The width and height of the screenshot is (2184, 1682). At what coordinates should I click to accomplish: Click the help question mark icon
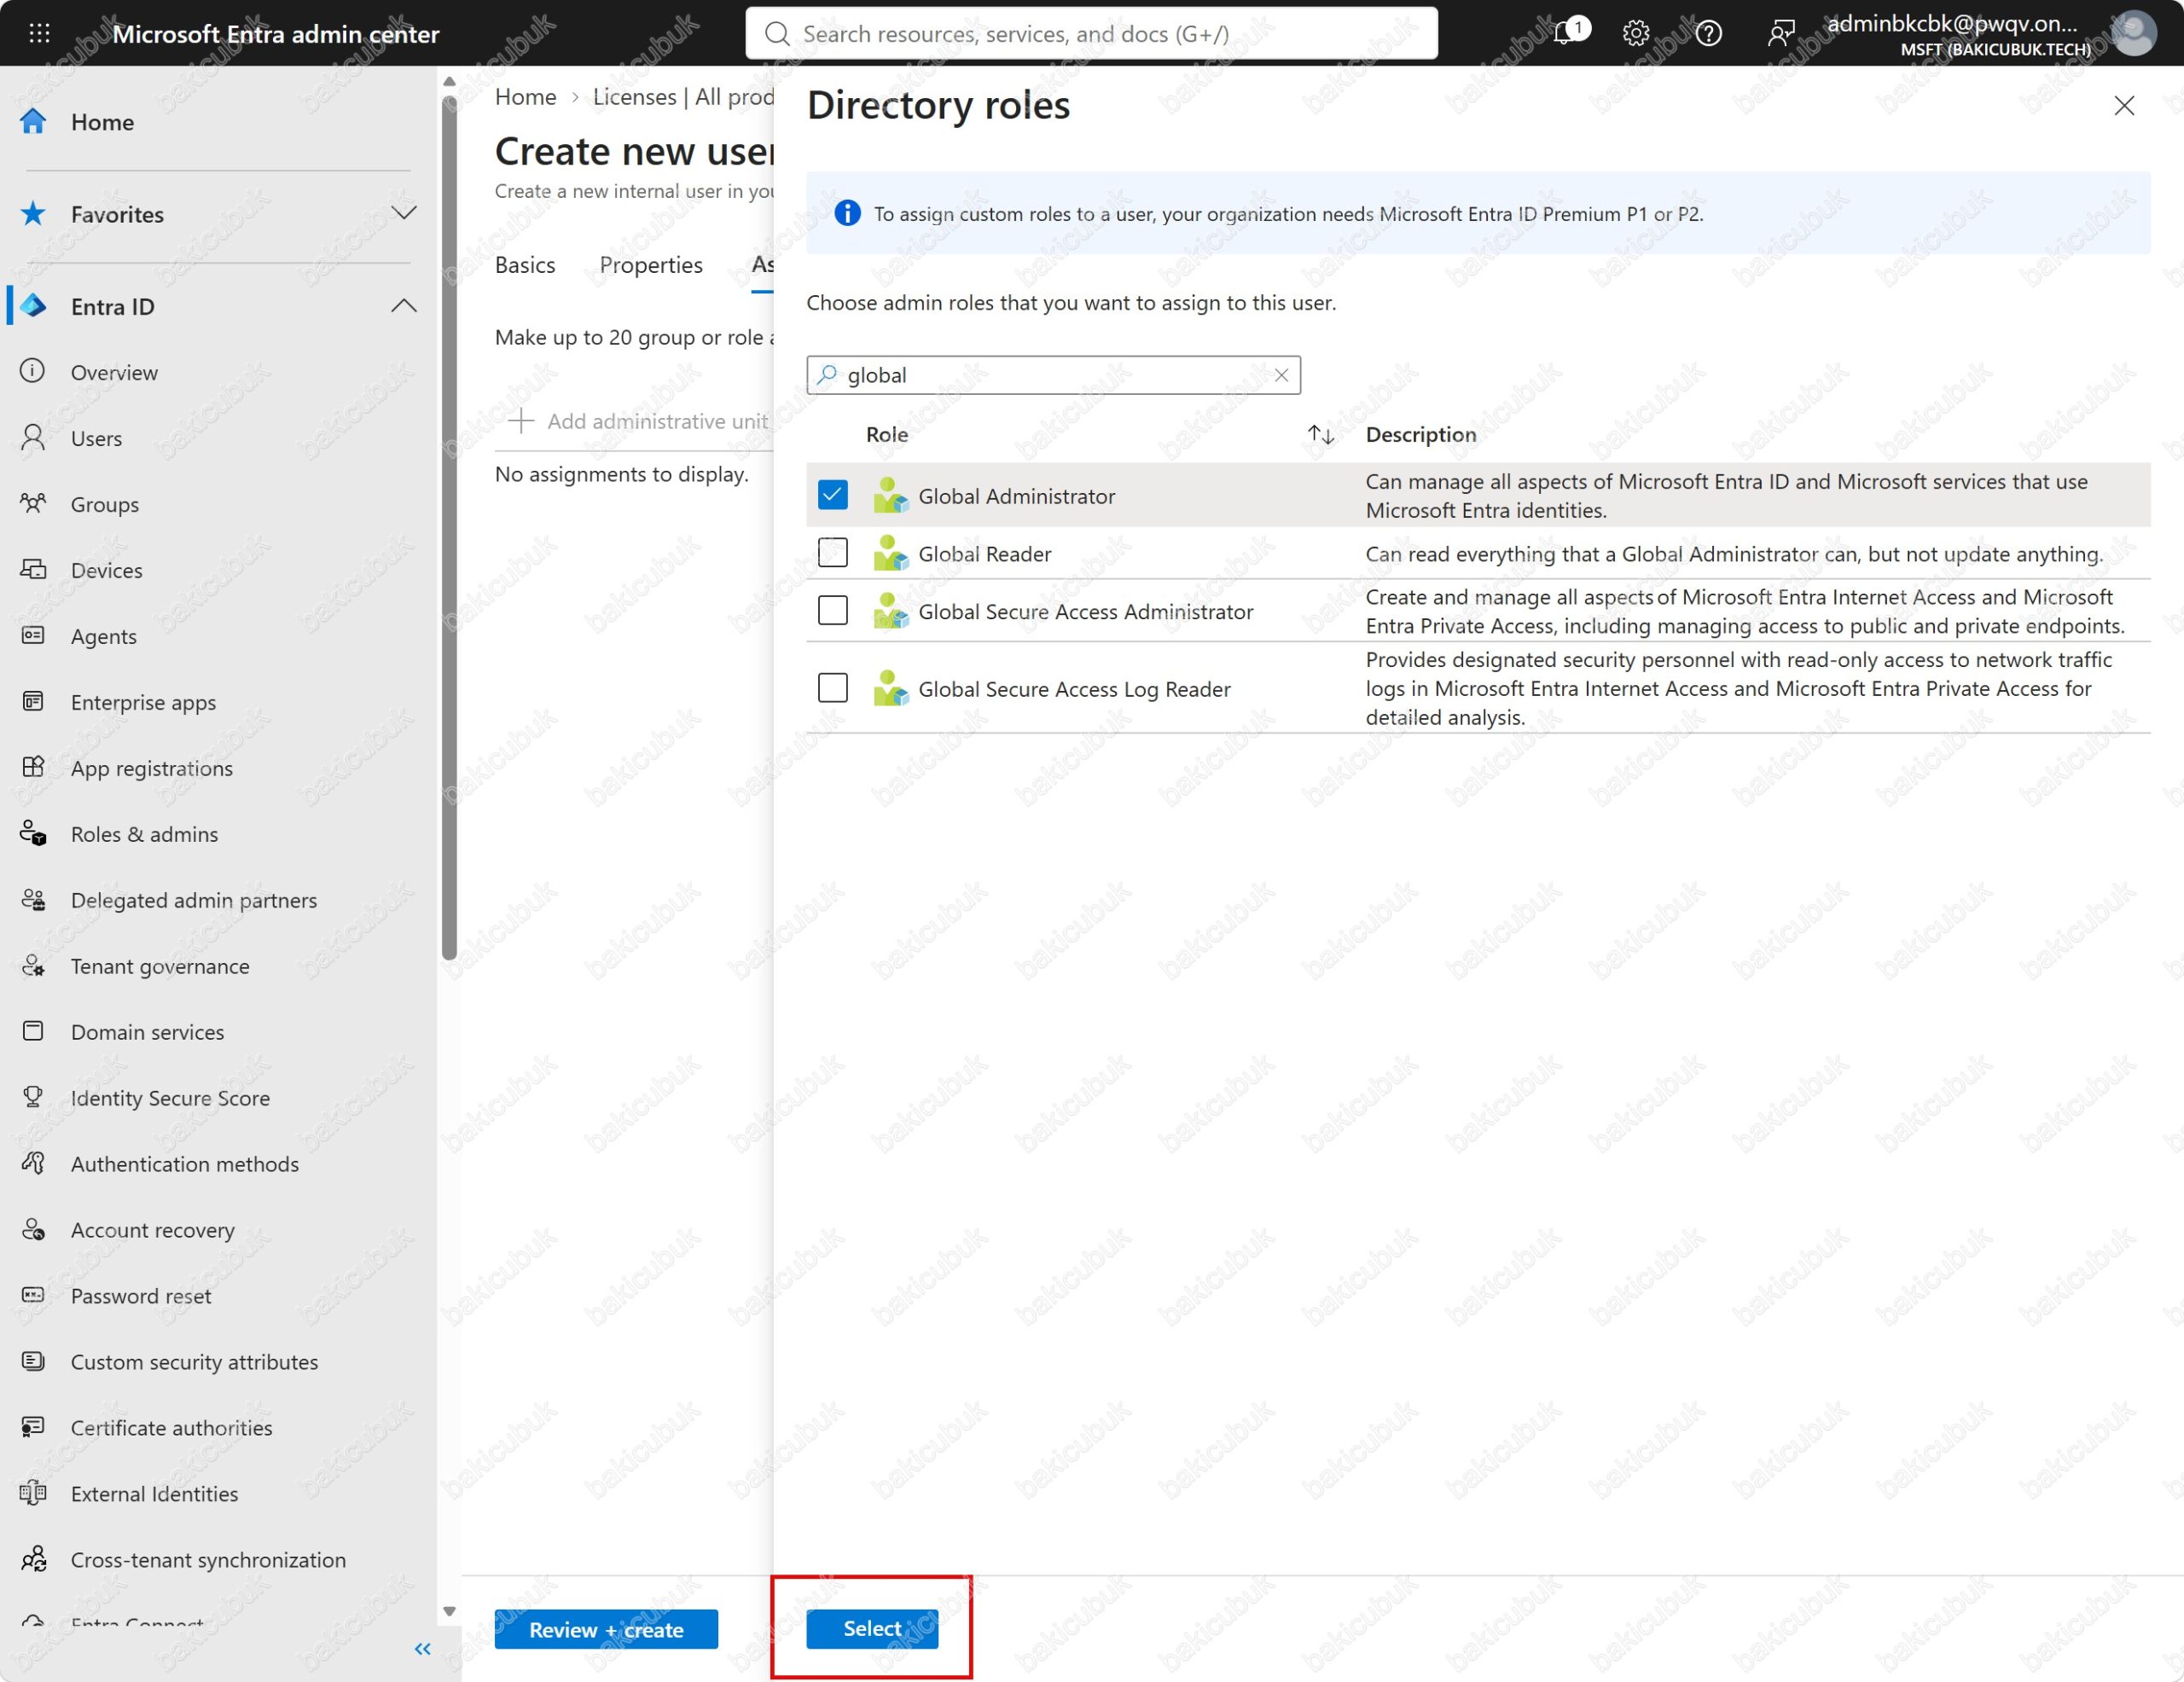(x=1709, y=33)
